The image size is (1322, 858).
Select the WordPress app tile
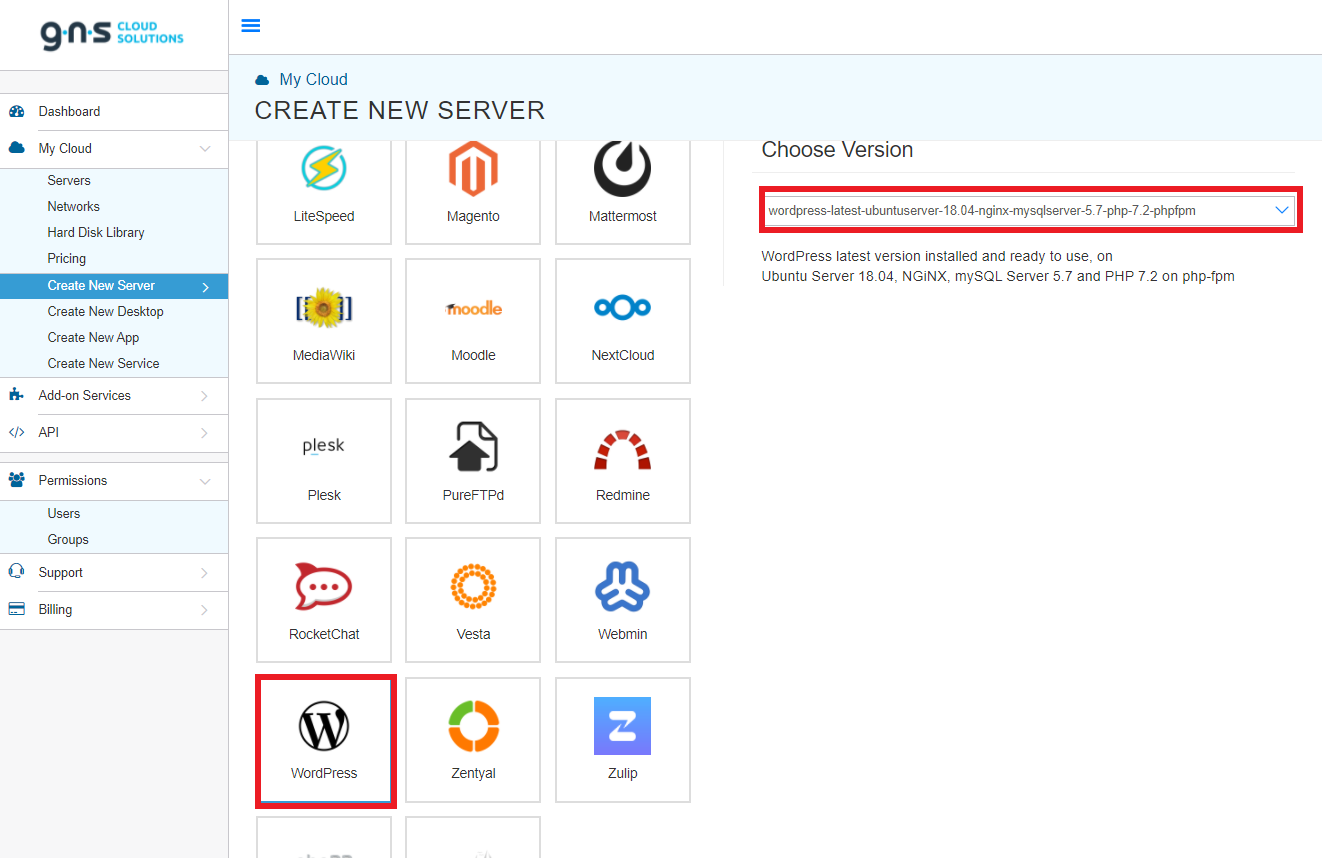click(x=324, y=740)
